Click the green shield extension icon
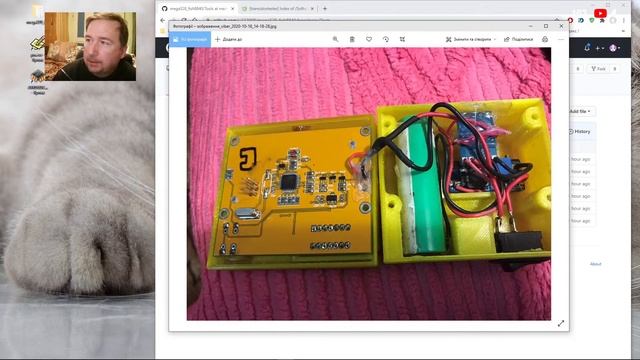The width and height of the screenshot is (640, 360). click(591, 20)
